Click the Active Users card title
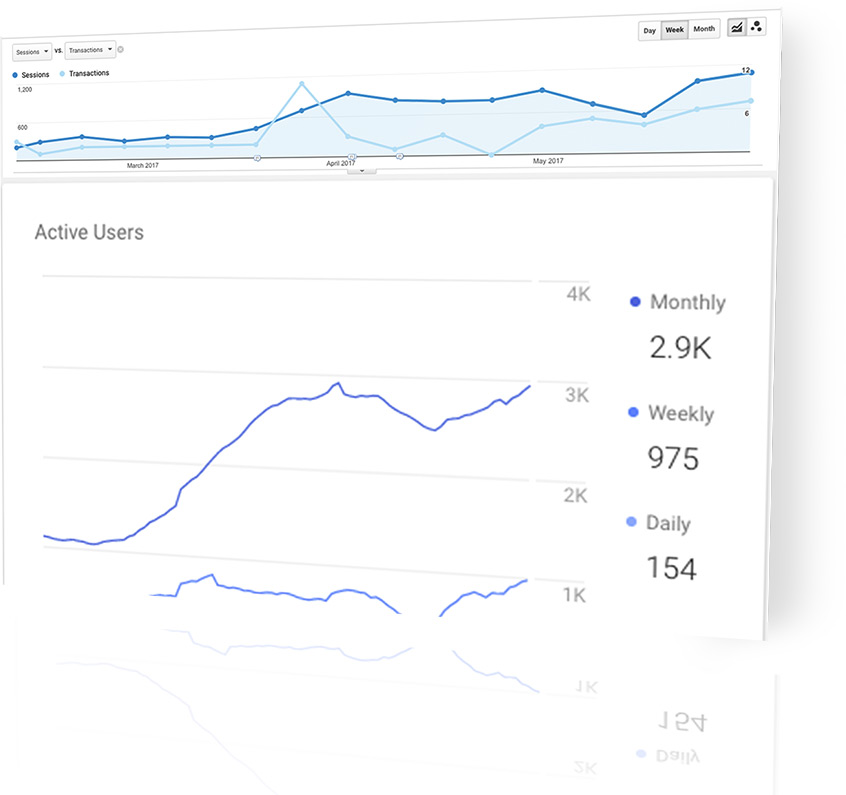The width and height of the screenshot is (846, 795). click(x=89, y=232)
